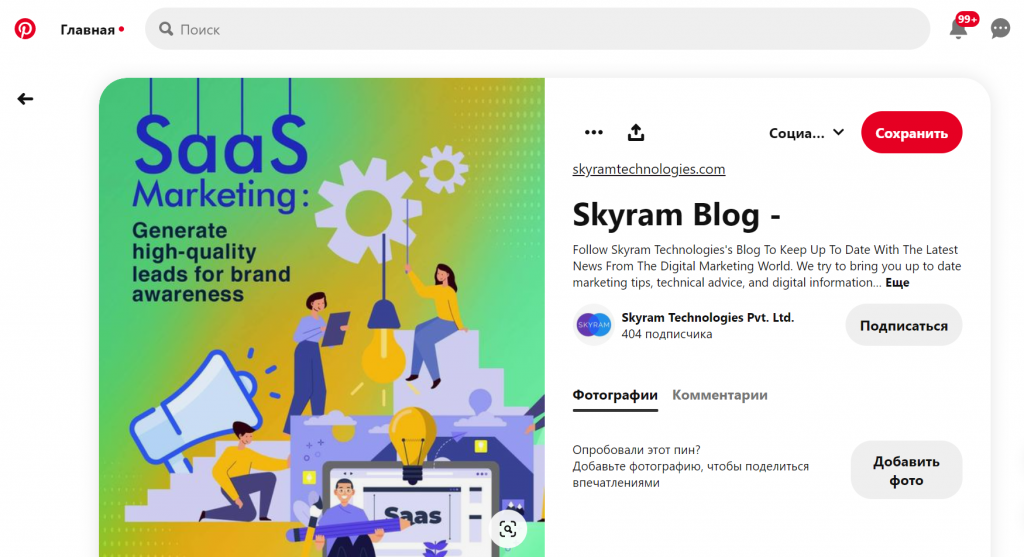The height and width of the screenshot is (557, 1024).
Task: Open the three-dot more options menu
Action: click(593, 133)
